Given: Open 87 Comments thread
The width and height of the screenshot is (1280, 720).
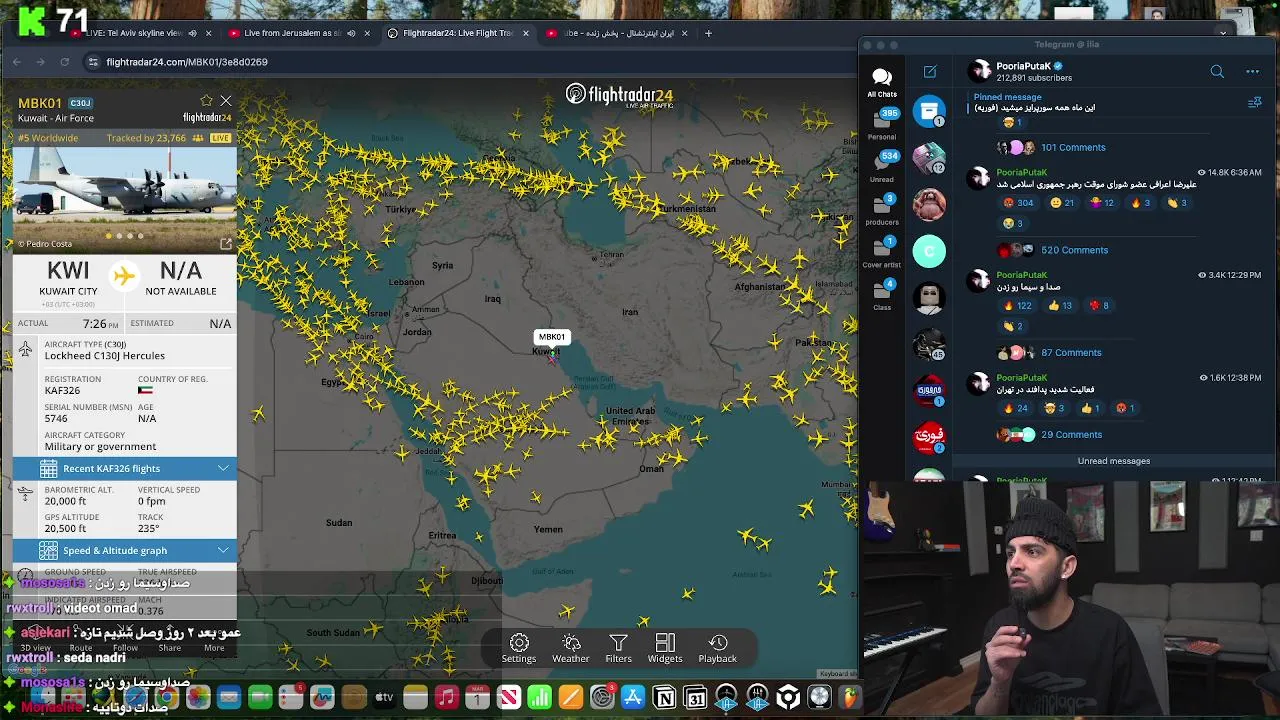Looking at the screenshot, I should (x=1071, y=352).
